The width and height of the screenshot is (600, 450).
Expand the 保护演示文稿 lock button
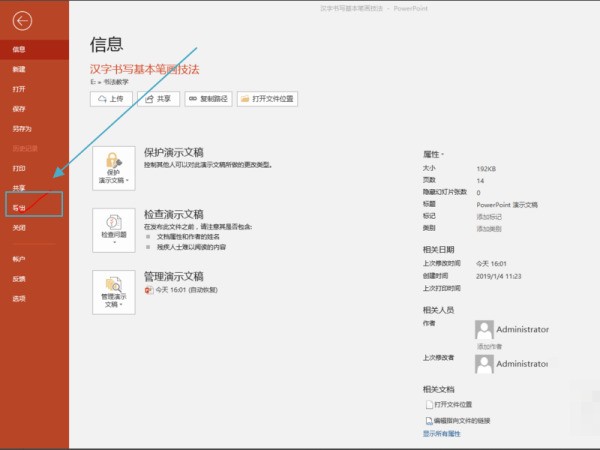[114, 168]
